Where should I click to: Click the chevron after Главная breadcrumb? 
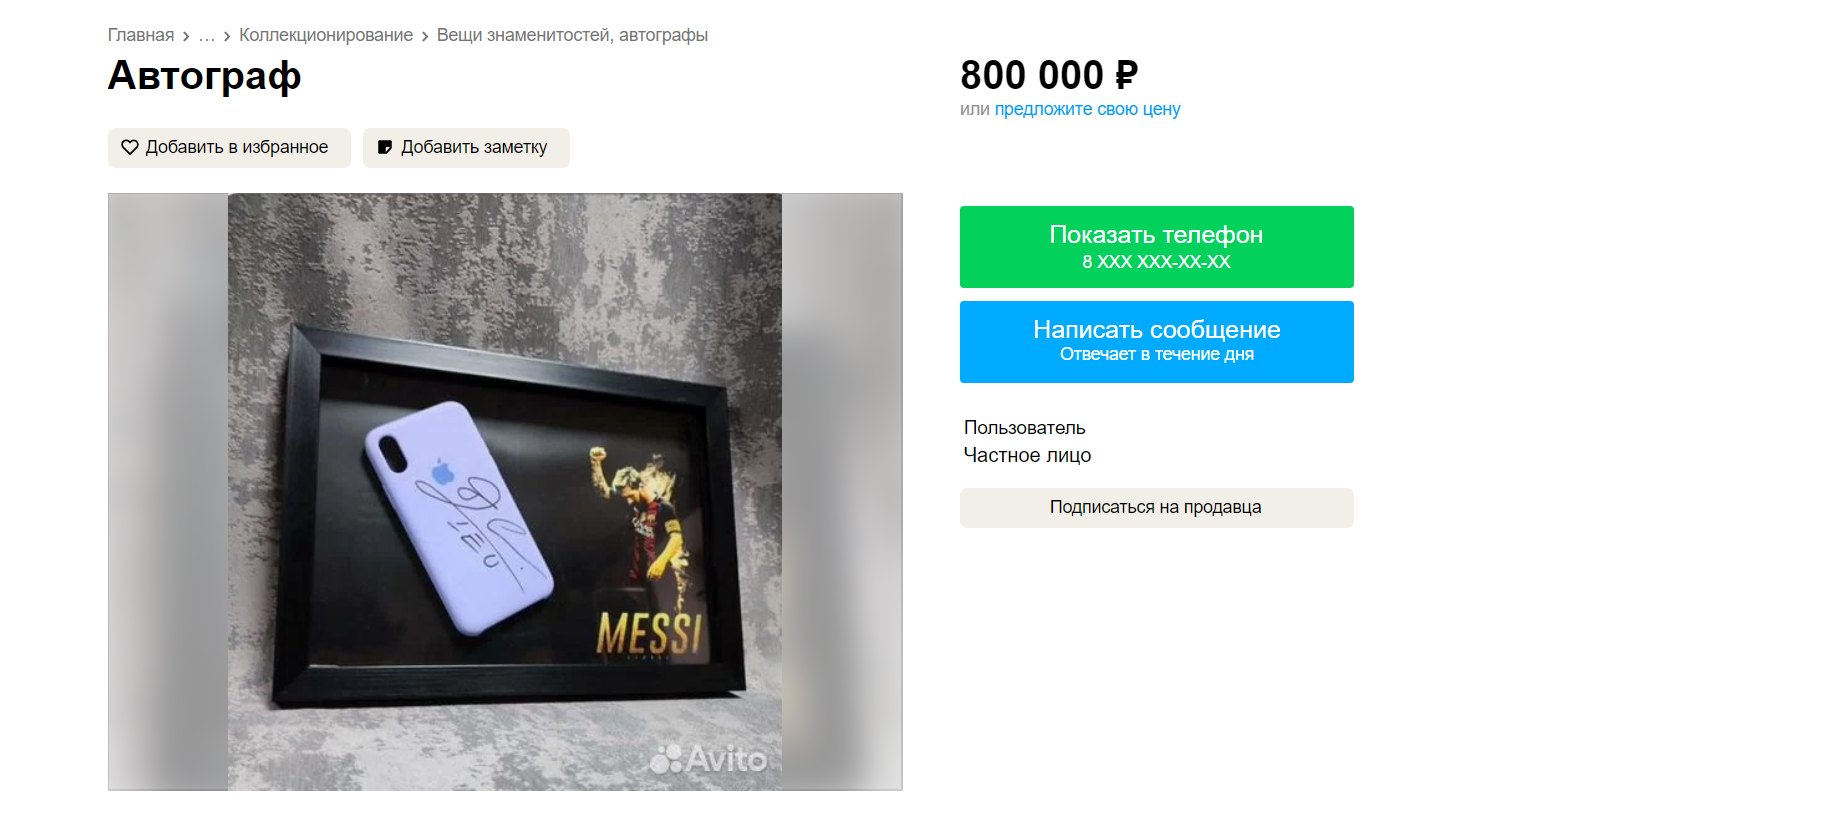pyautogui.click(x=186, y=36)
